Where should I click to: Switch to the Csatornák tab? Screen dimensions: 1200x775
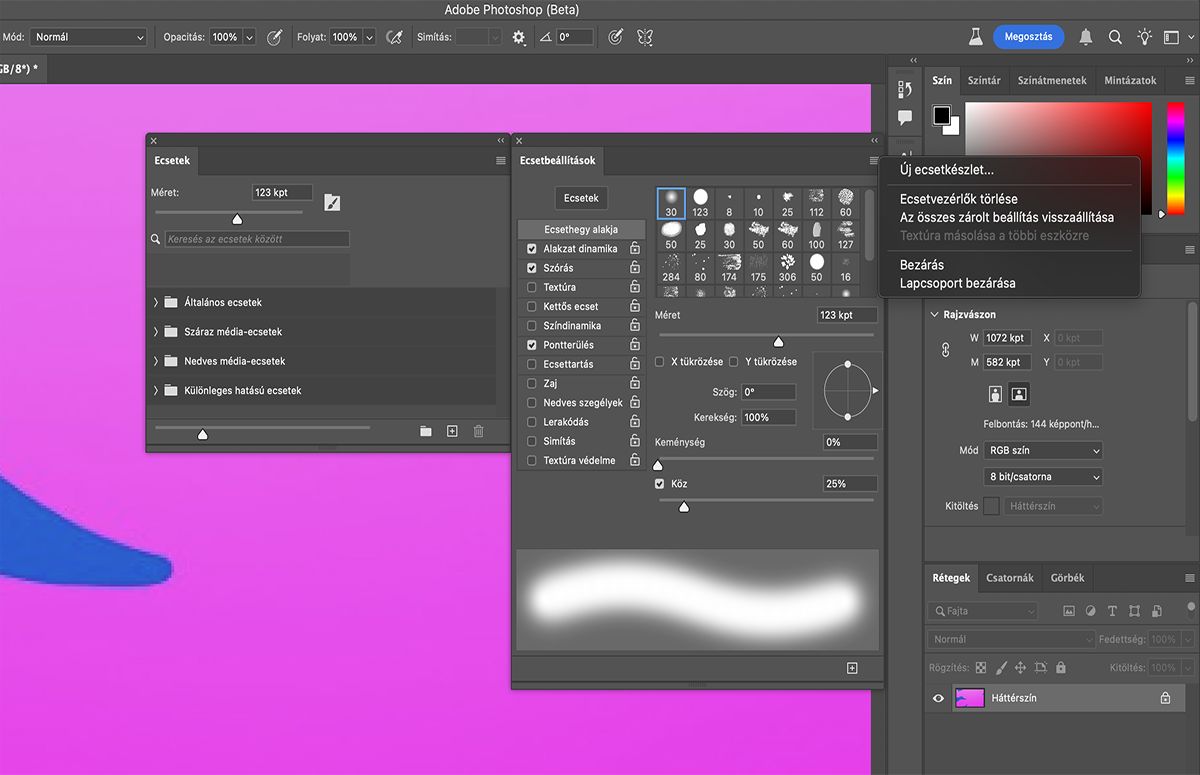click(1009, 578)
